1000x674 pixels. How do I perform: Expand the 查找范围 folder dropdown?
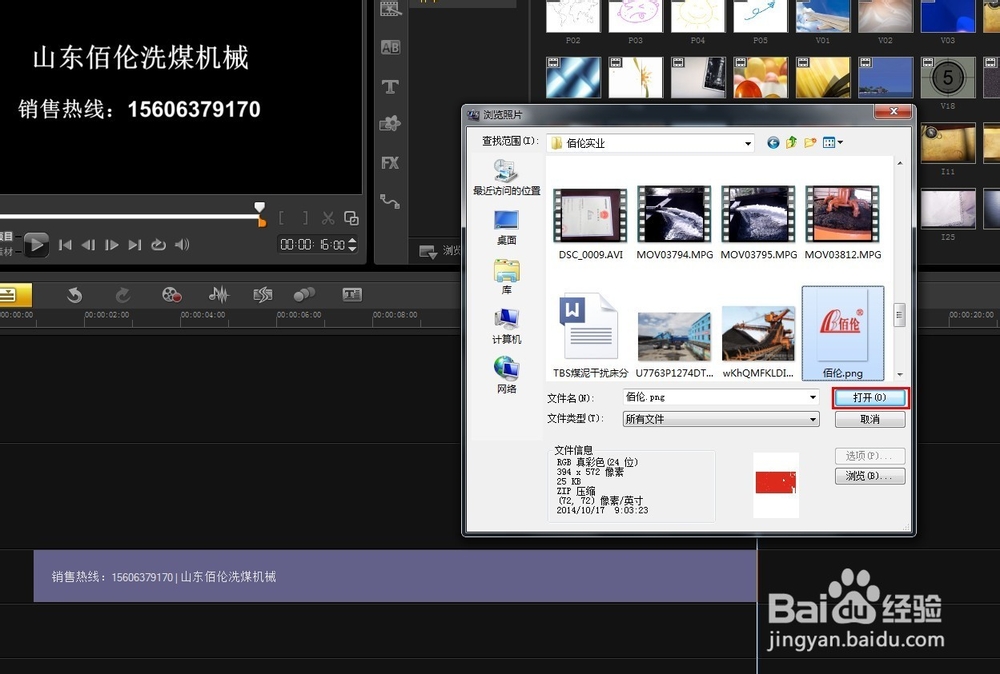[x=747, y=143]
